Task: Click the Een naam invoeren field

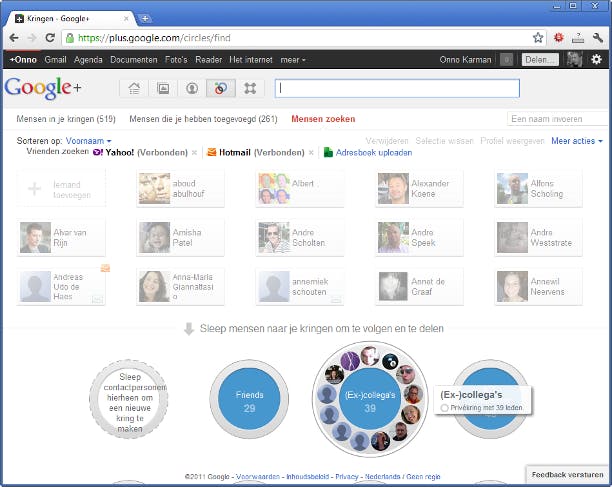Action: pyautogui.click(x=557, y=119)
